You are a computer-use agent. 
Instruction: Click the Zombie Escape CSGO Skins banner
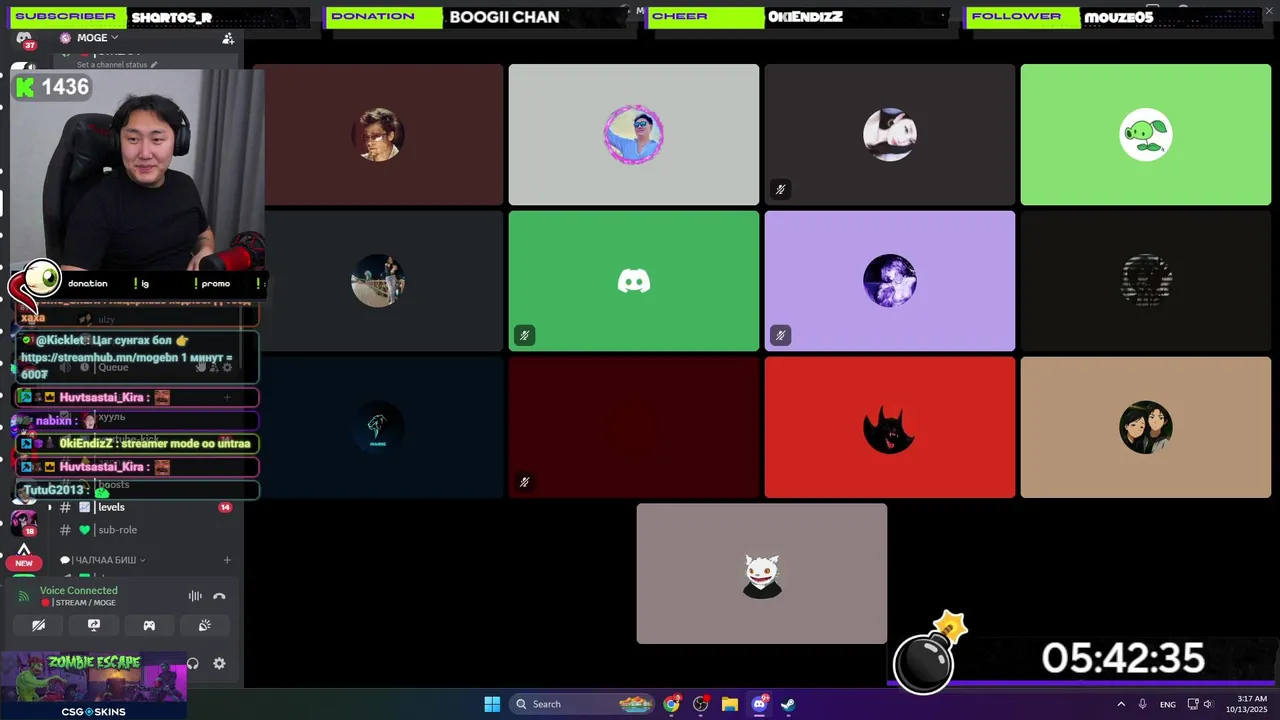[x=94, y=686]
